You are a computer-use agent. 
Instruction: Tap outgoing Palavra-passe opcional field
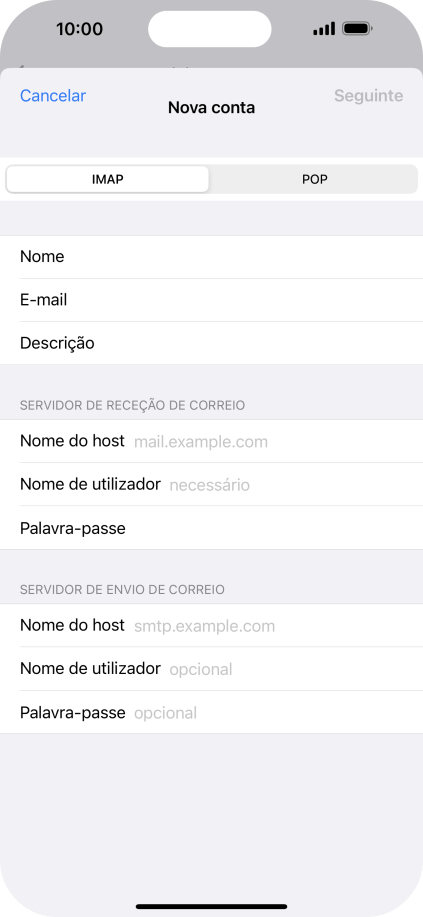(x=211, y=712)
